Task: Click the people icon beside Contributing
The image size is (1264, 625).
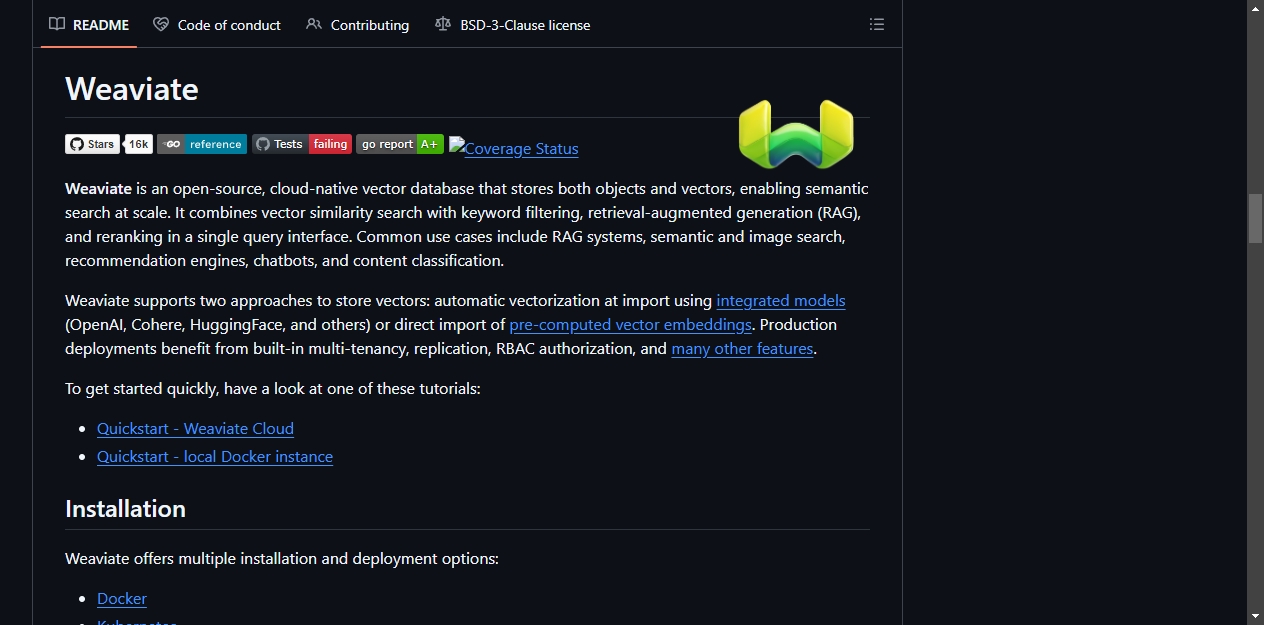Action: [x=314, y=24]
